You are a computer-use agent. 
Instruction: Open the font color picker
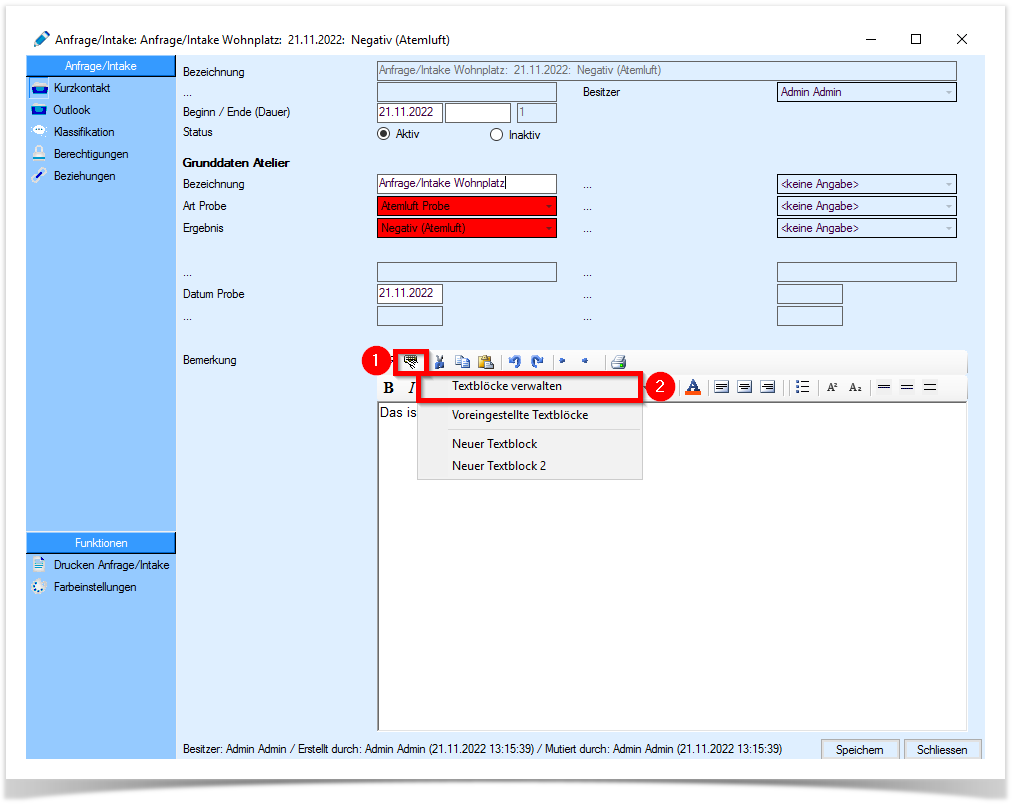click(x=693, y=387)
